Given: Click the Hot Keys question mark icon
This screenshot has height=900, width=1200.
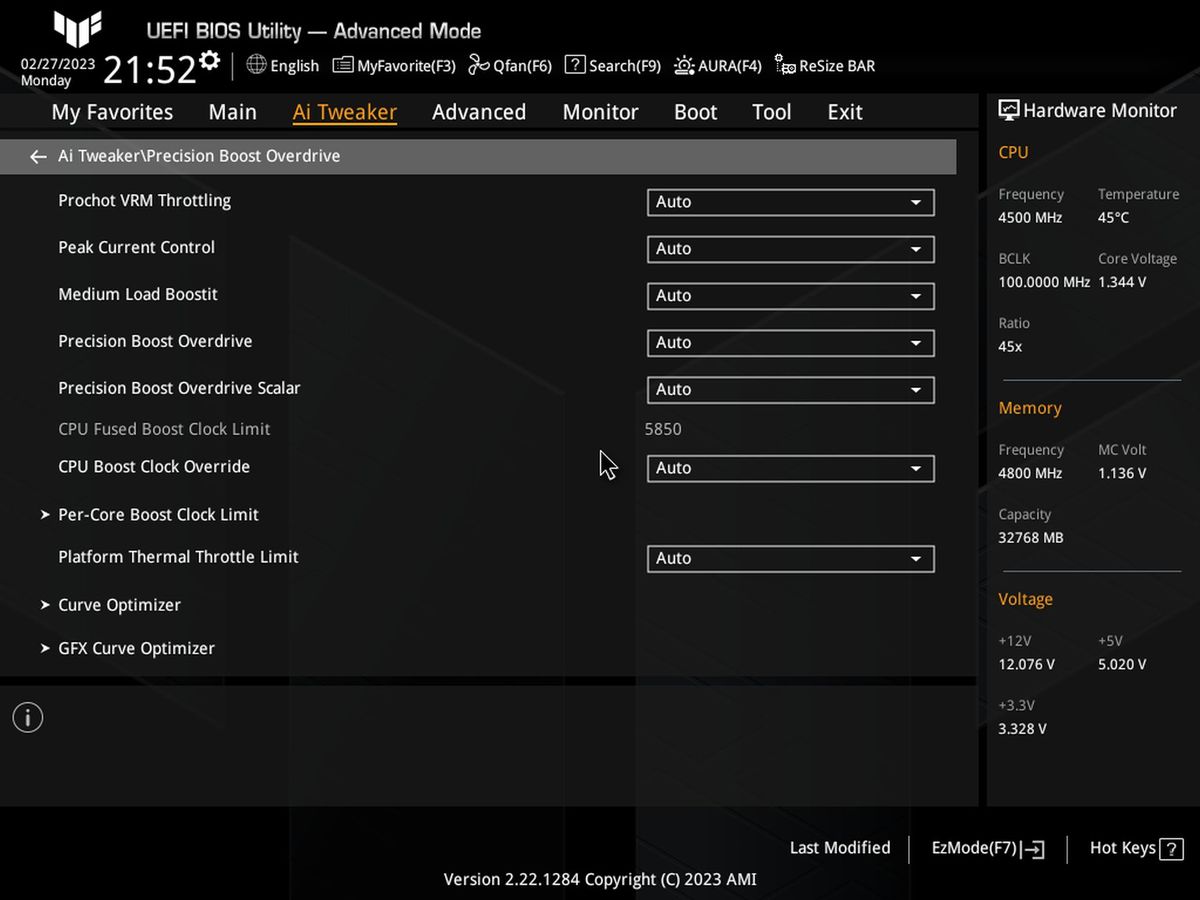Looking at the screenshot, I should [1171, 848].
